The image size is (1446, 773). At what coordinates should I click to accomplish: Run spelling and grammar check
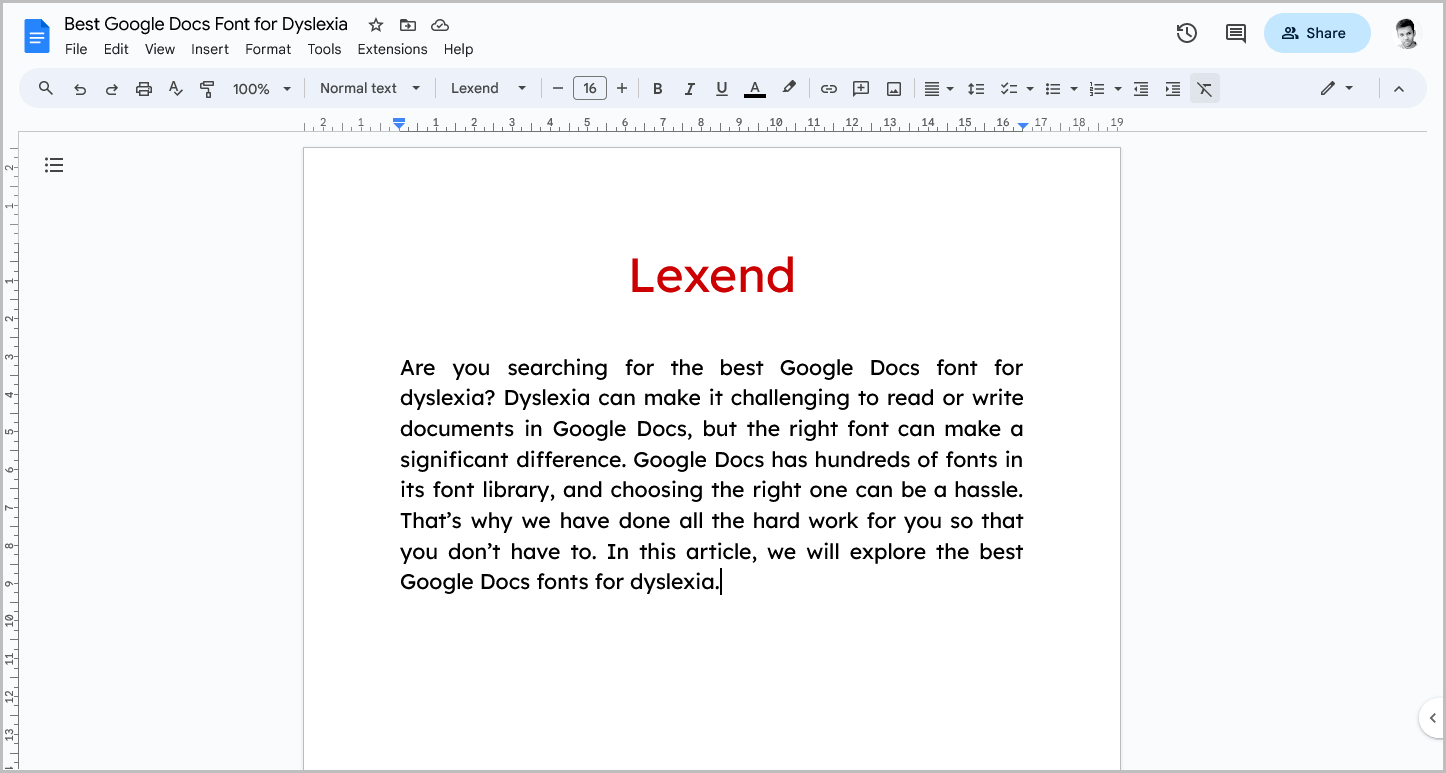point(176,89)
